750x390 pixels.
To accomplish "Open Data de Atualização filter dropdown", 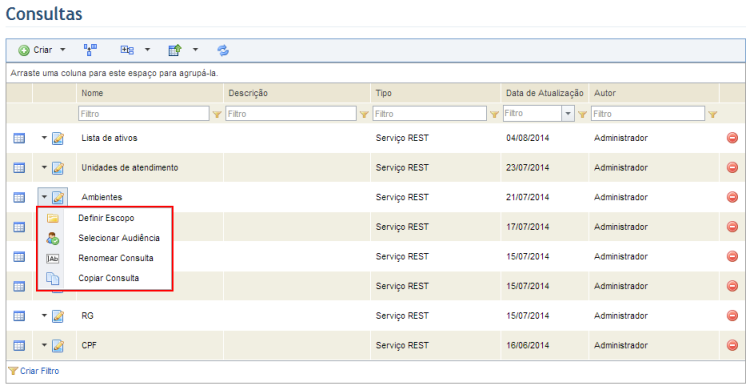I will pos(568,114).
